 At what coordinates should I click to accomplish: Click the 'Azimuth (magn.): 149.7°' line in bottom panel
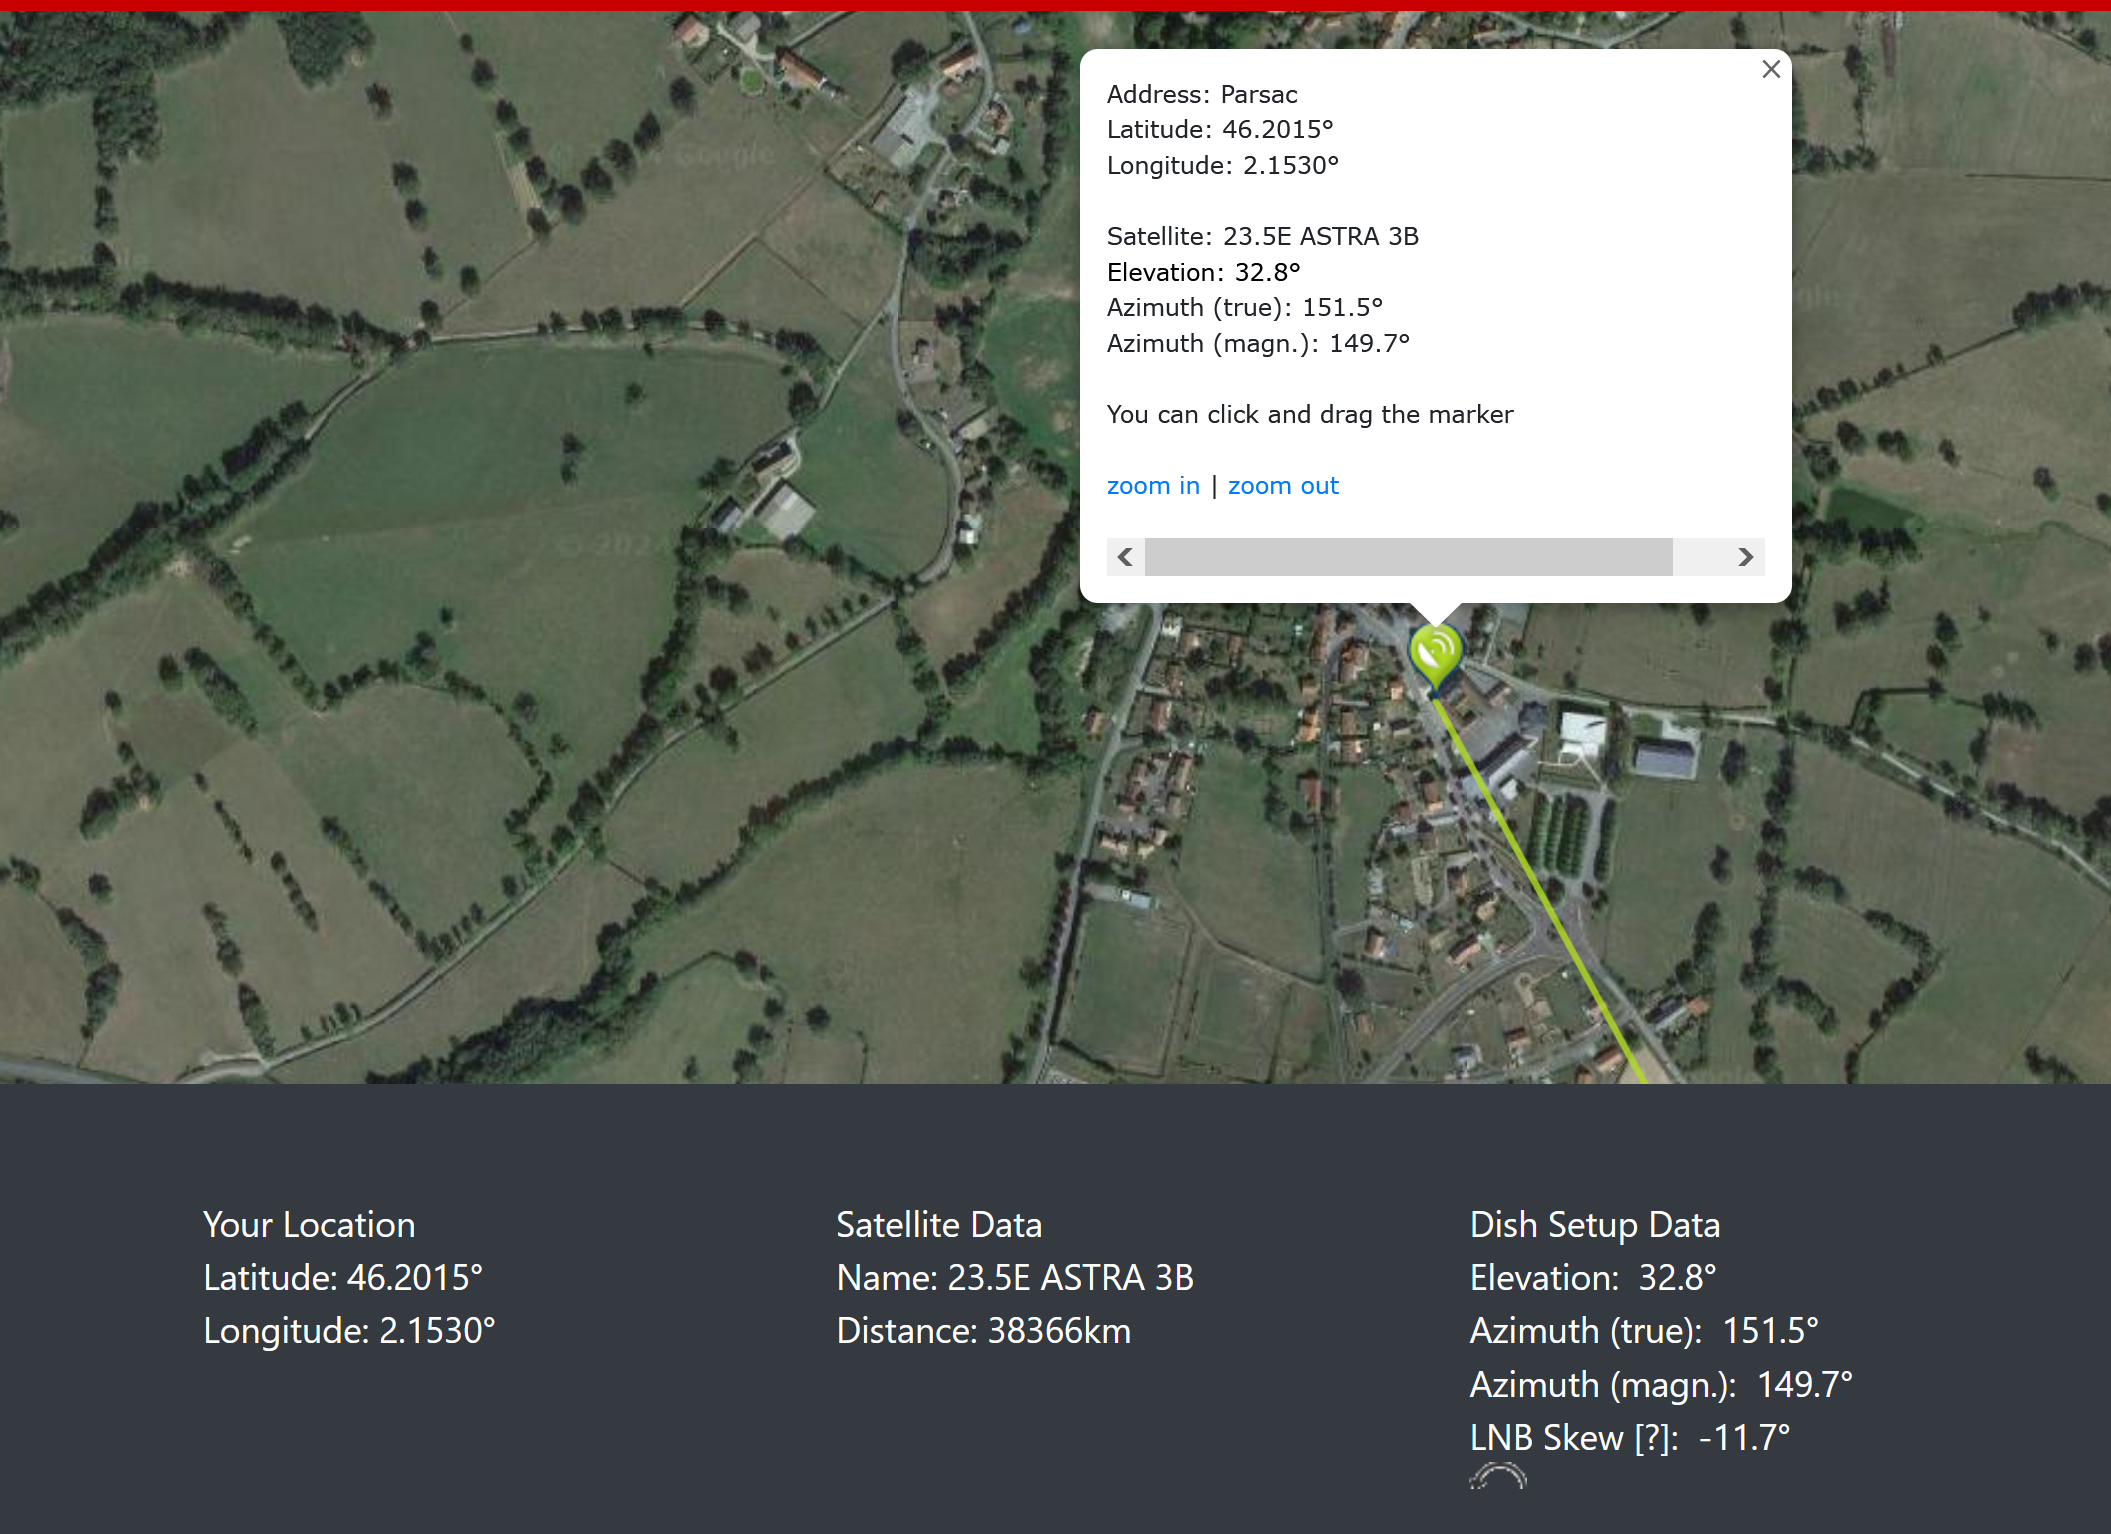1660,1385
